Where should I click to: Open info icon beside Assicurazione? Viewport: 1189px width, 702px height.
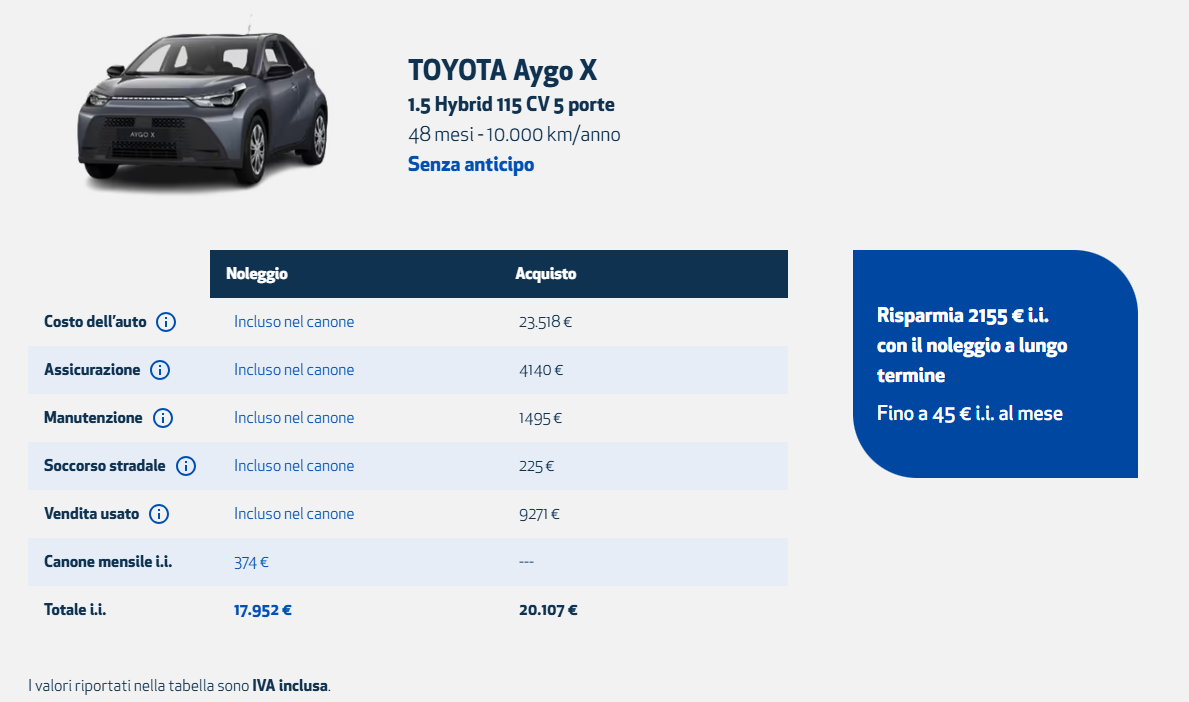(x=160, y=370)
